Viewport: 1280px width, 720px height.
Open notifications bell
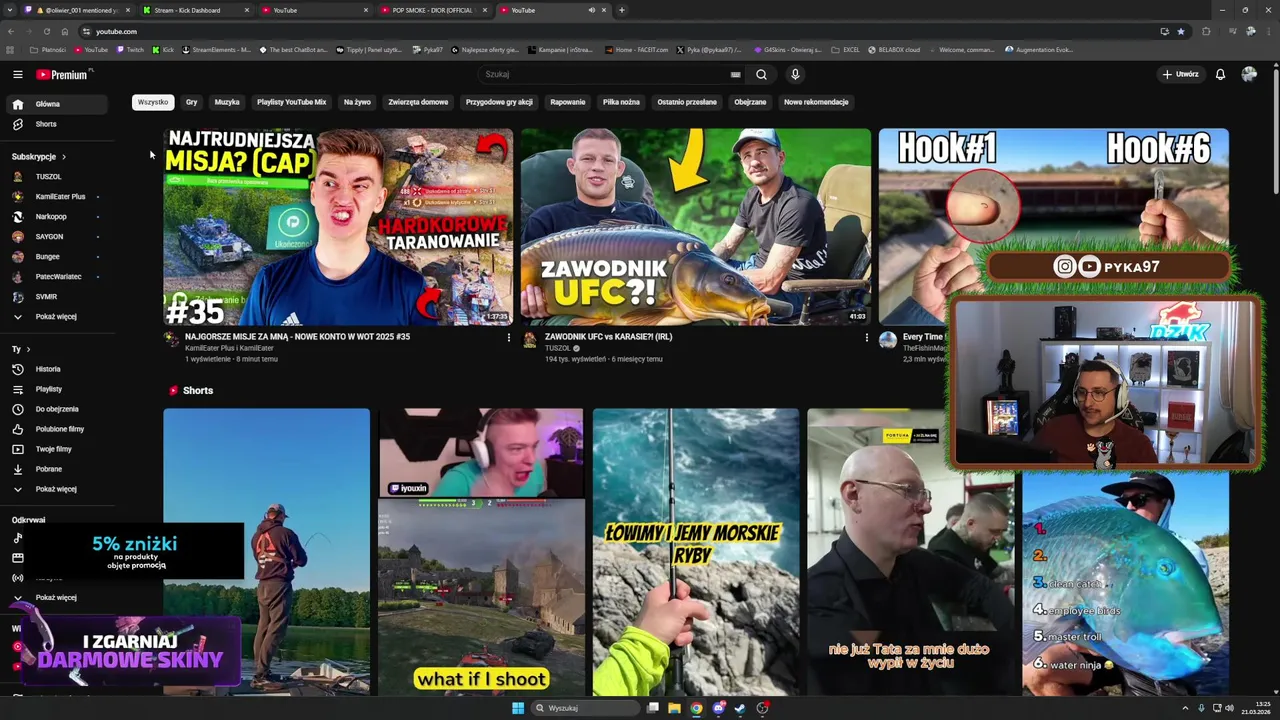click(x=1220, y=74)
